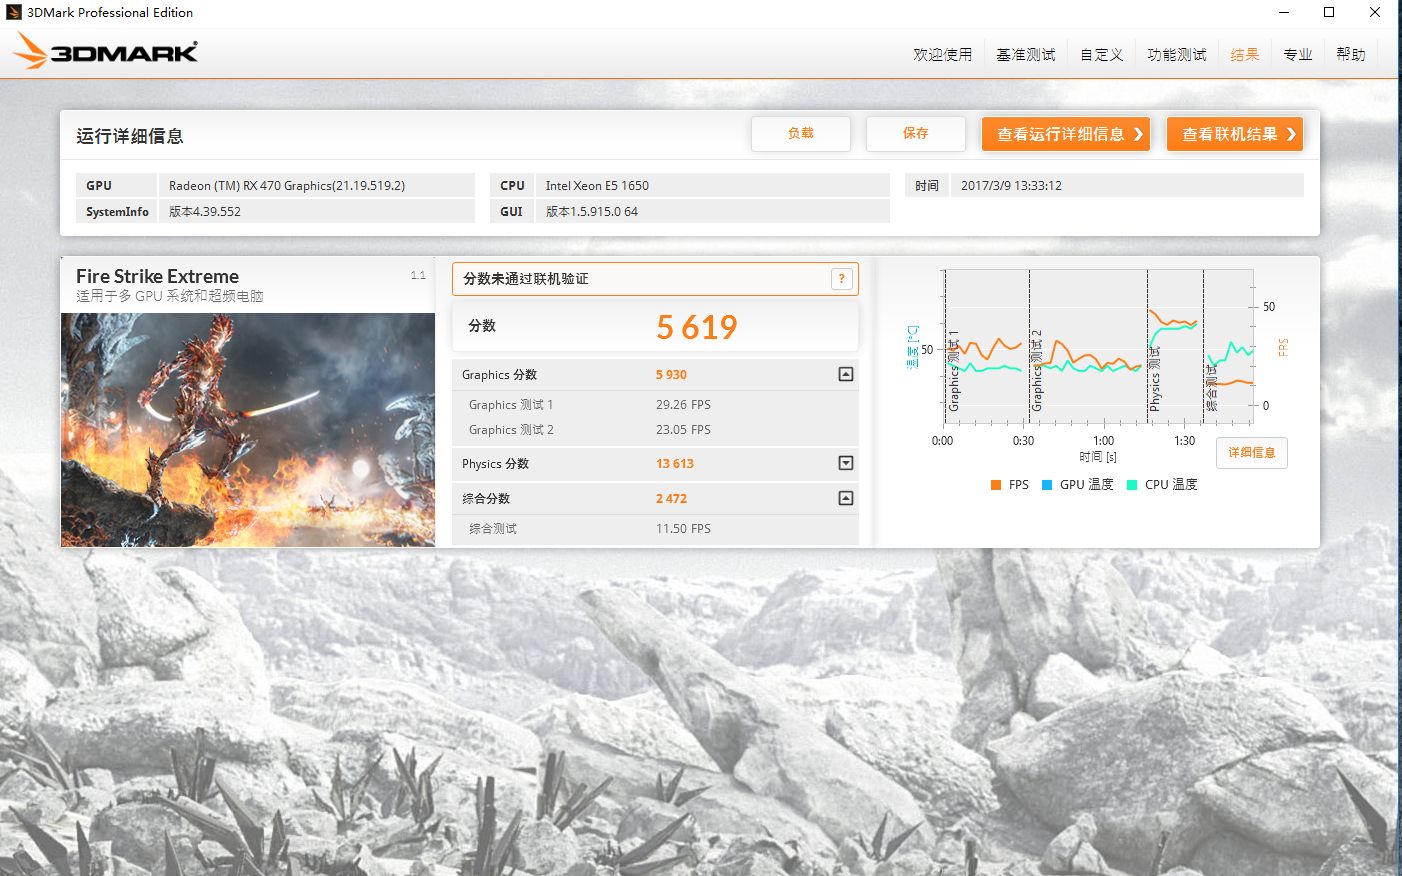Click the Graphics 测试 1 row 29.26 FPS
This screenshot has width=1402, height=876.
(655, 405)
